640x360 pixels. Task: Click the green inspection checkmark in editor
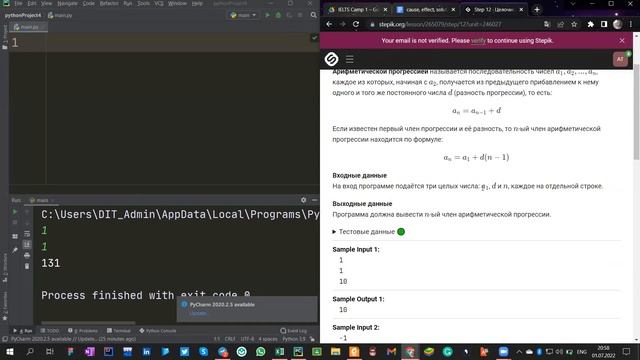pos(314,38)
